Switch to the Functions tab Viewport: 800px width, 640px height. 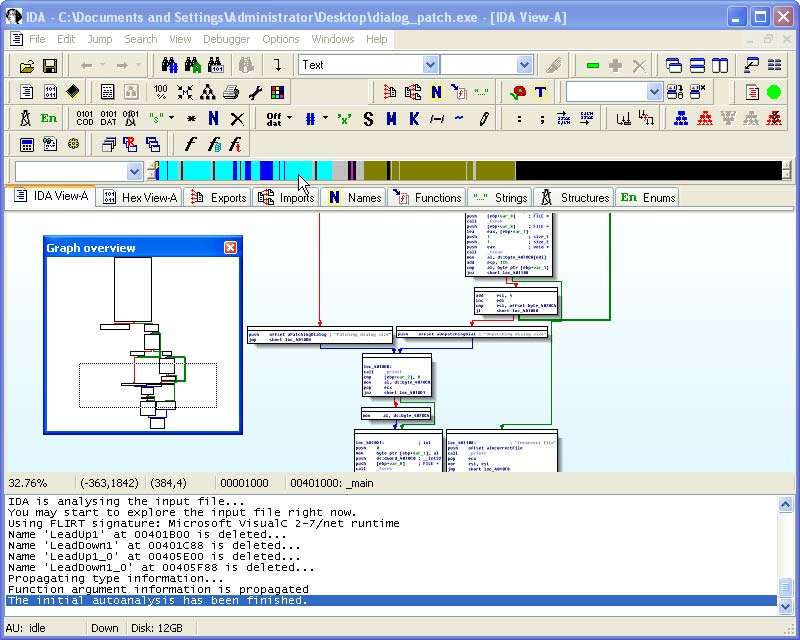(428, 198)
